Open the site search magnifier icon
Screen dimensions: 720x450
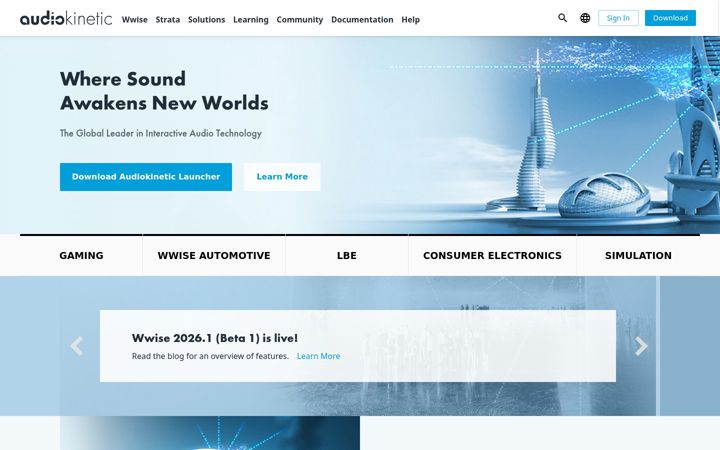pyautogui.click(x=562, y=18)
